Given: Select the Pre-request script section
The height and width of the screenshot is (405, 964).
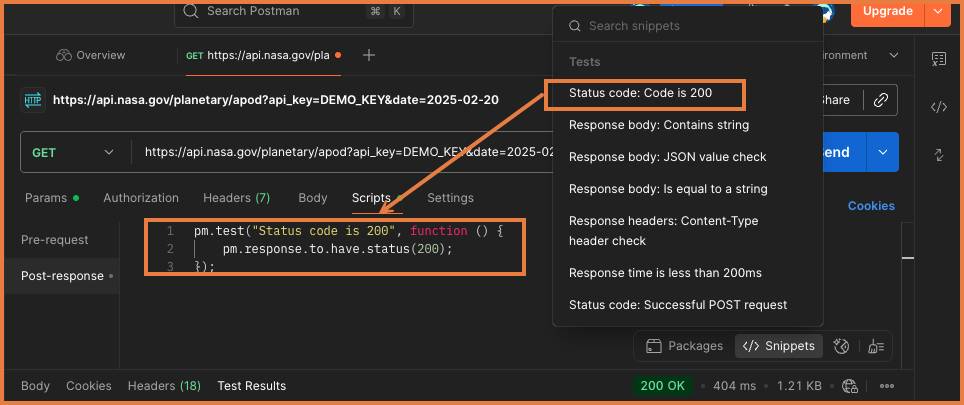Looking at the screenshot, I should 55,240.
